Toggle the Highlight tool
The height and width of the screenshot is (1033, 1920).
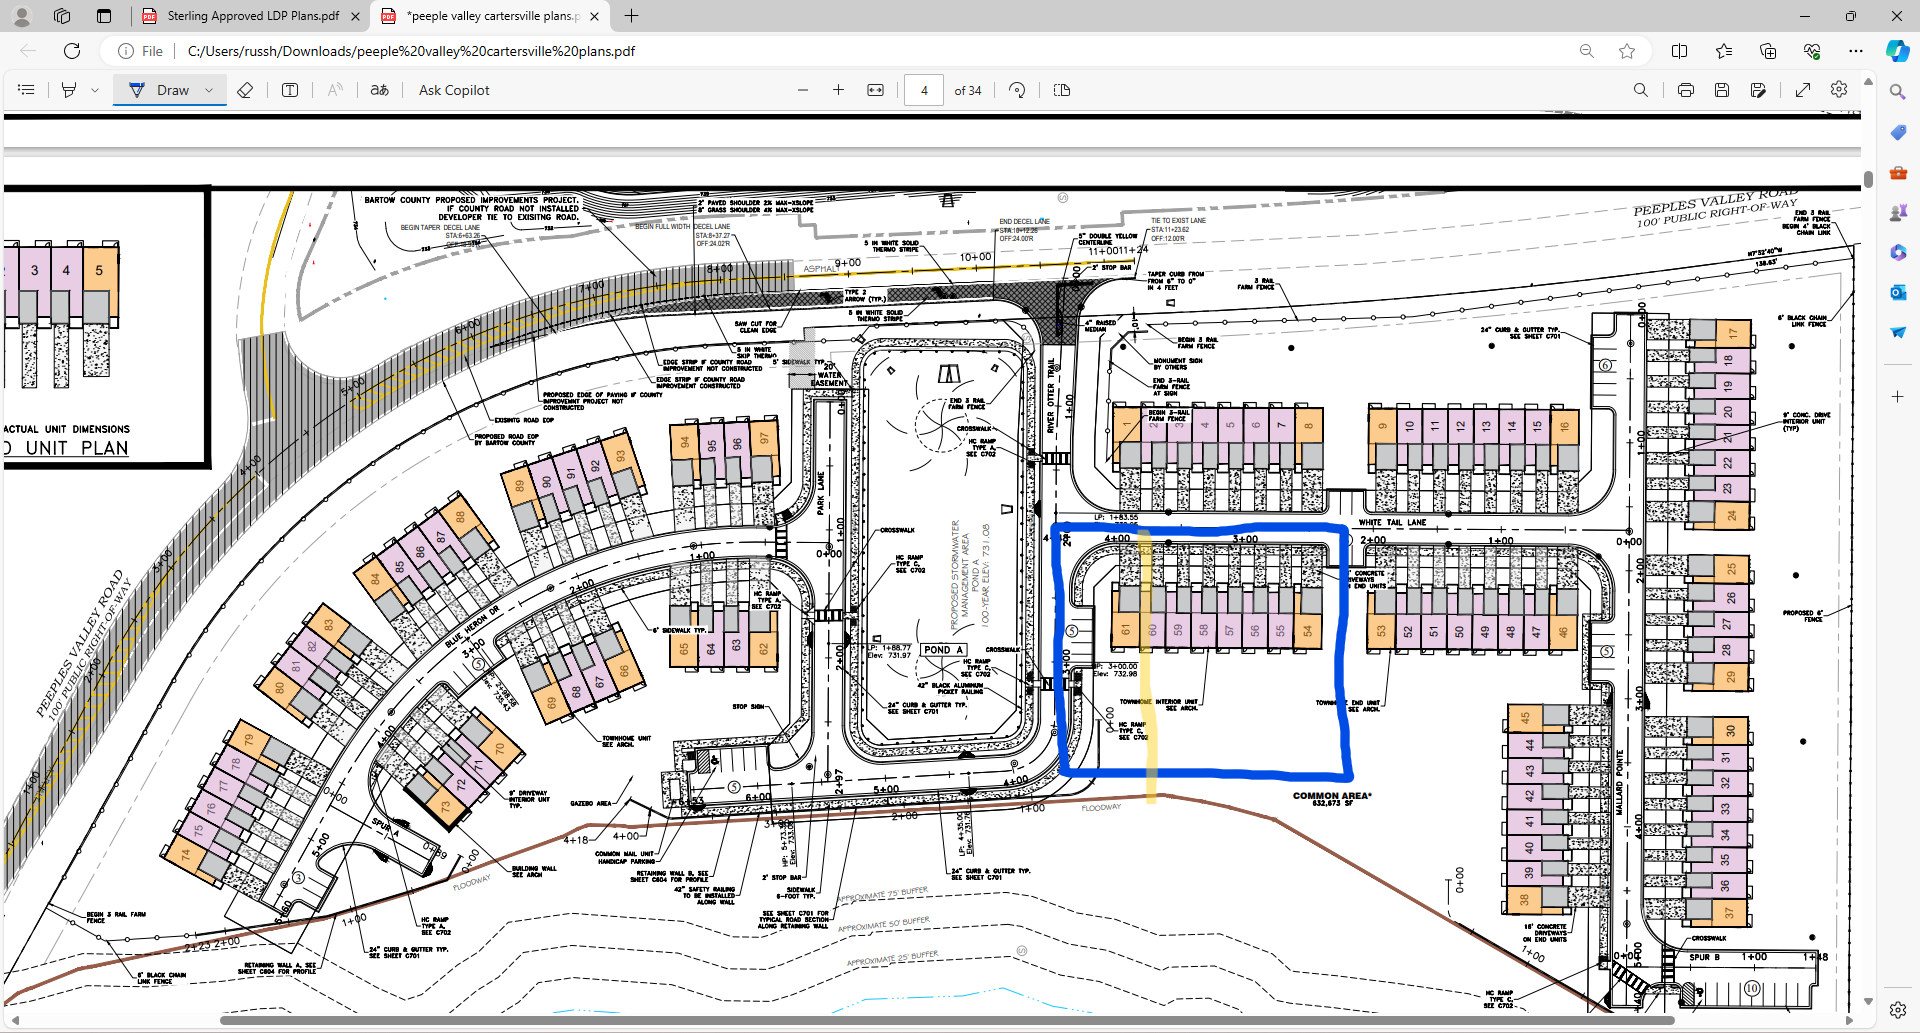[x=69, y=90]
